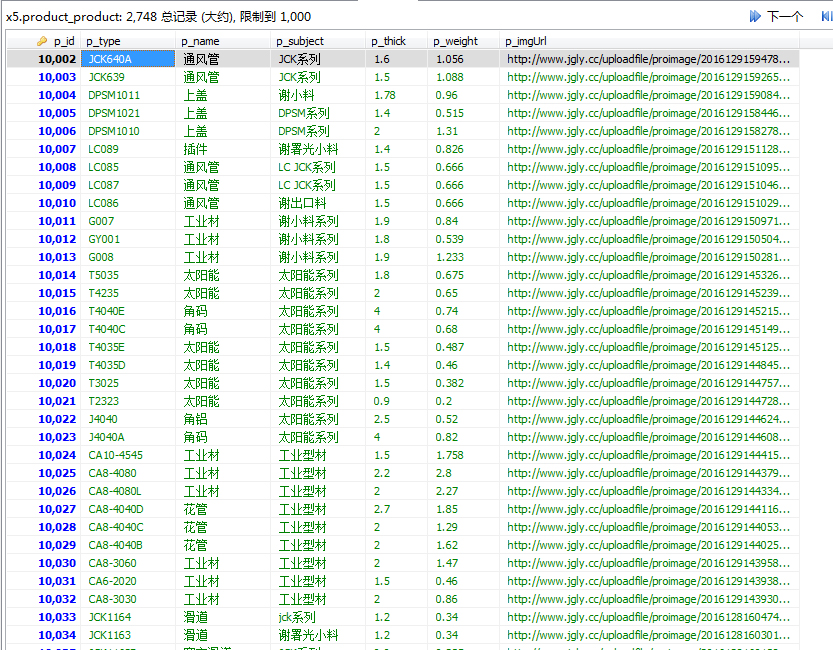Select the CA8-3060 cell
Viewport: 833px width, 650px height.
click(x=128, y=563)
